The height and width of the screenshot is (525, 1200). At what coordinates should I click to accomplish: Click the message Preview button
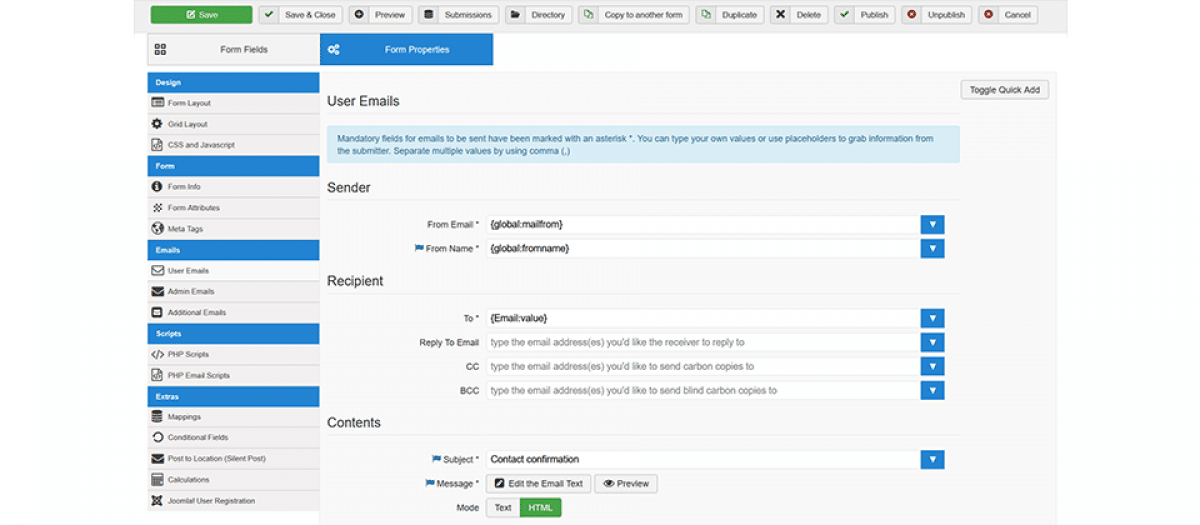tap(626, 484)
